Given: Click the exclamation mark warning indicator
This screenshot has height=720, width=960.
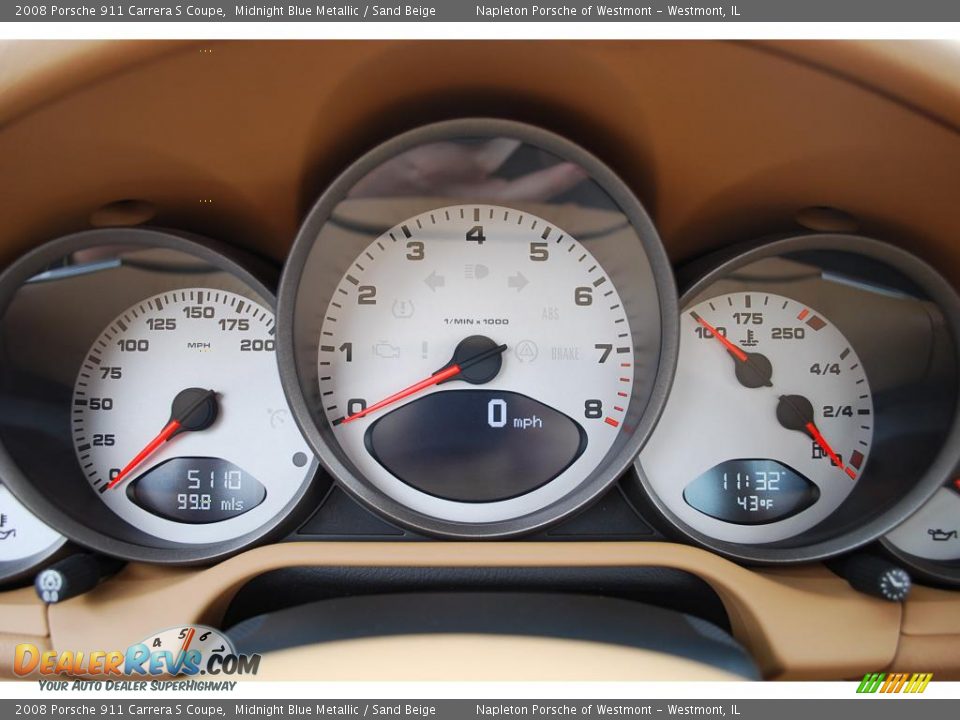Looking at the screenshot, I should click(x=424, y=350).
